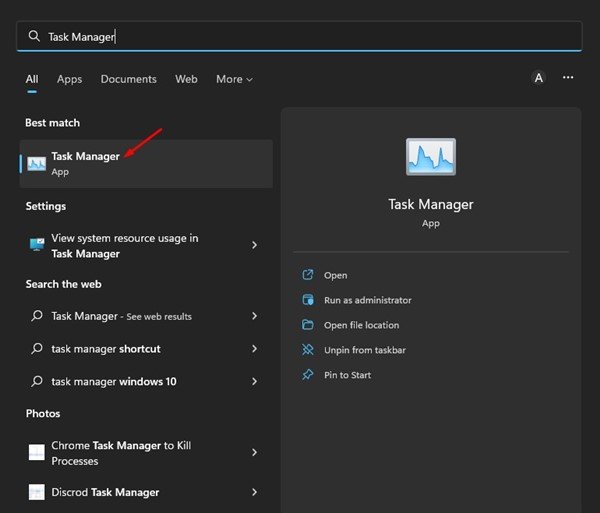Click the Pin to Start pin icon
This screenshot has width=600, height=513.
(x=308, y=375)
